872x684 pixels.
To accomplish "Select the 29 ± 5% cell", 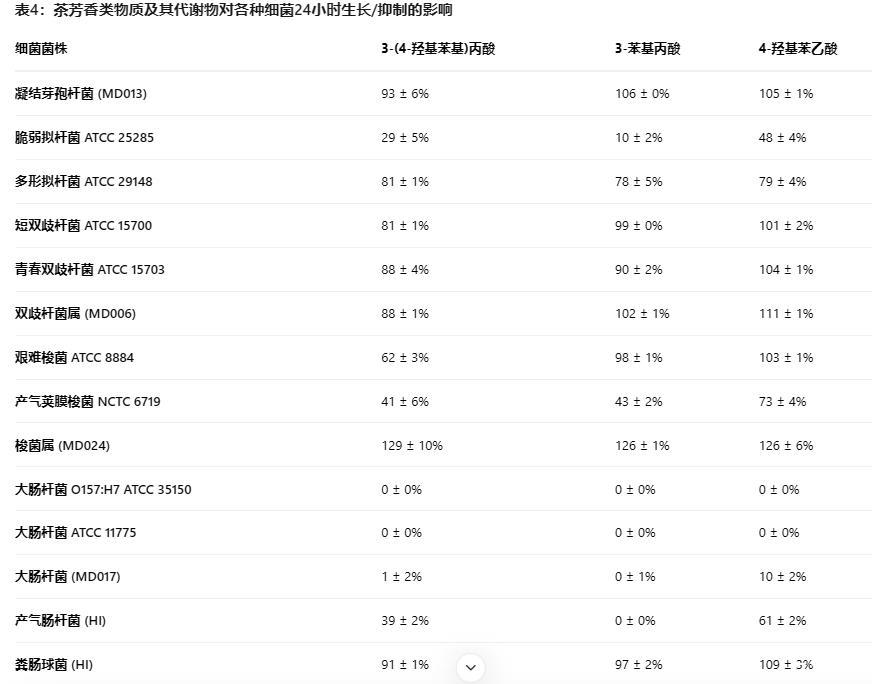I will (x=405, y=138).
